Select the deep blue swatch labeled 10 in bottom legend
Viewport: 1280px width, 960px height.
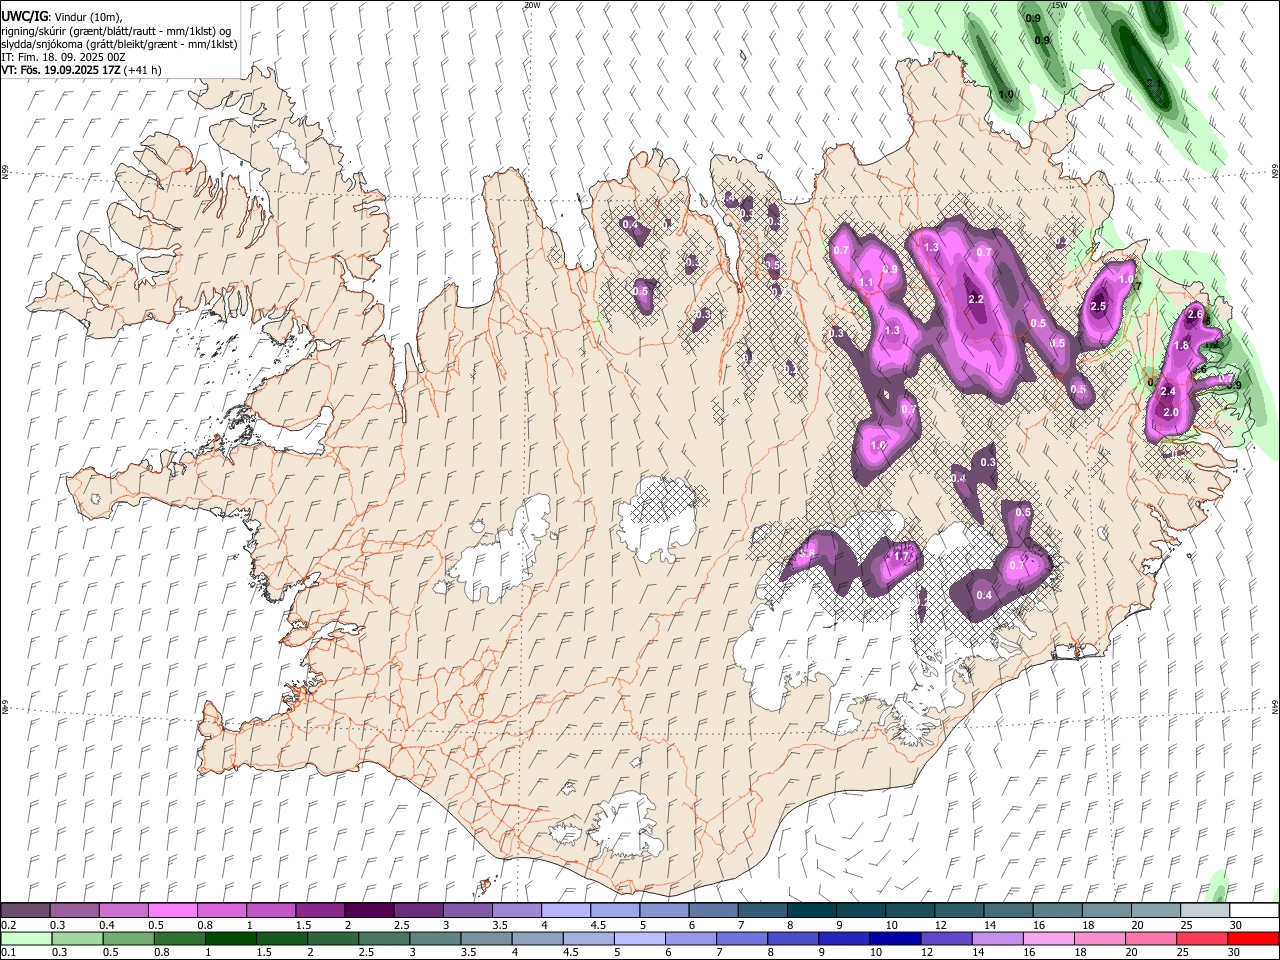coord(894,939)
